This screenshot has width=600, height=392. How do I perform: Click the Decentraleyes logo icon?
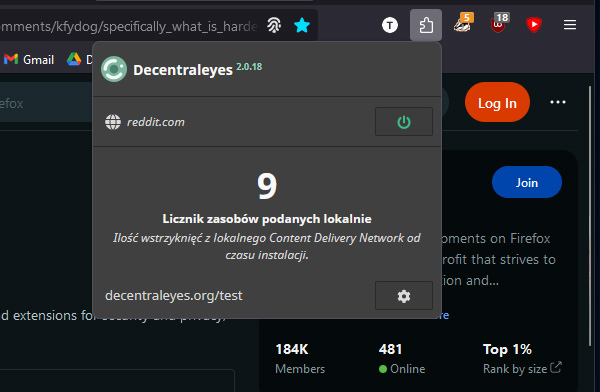pyautogui.click(x=114, y=69)
